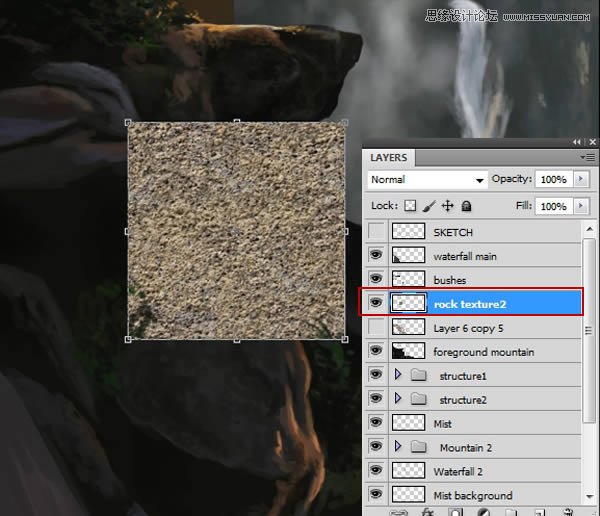Screen dimensions: 600x516
Task: Hide the structure1 group
Action: click(376, 374)
